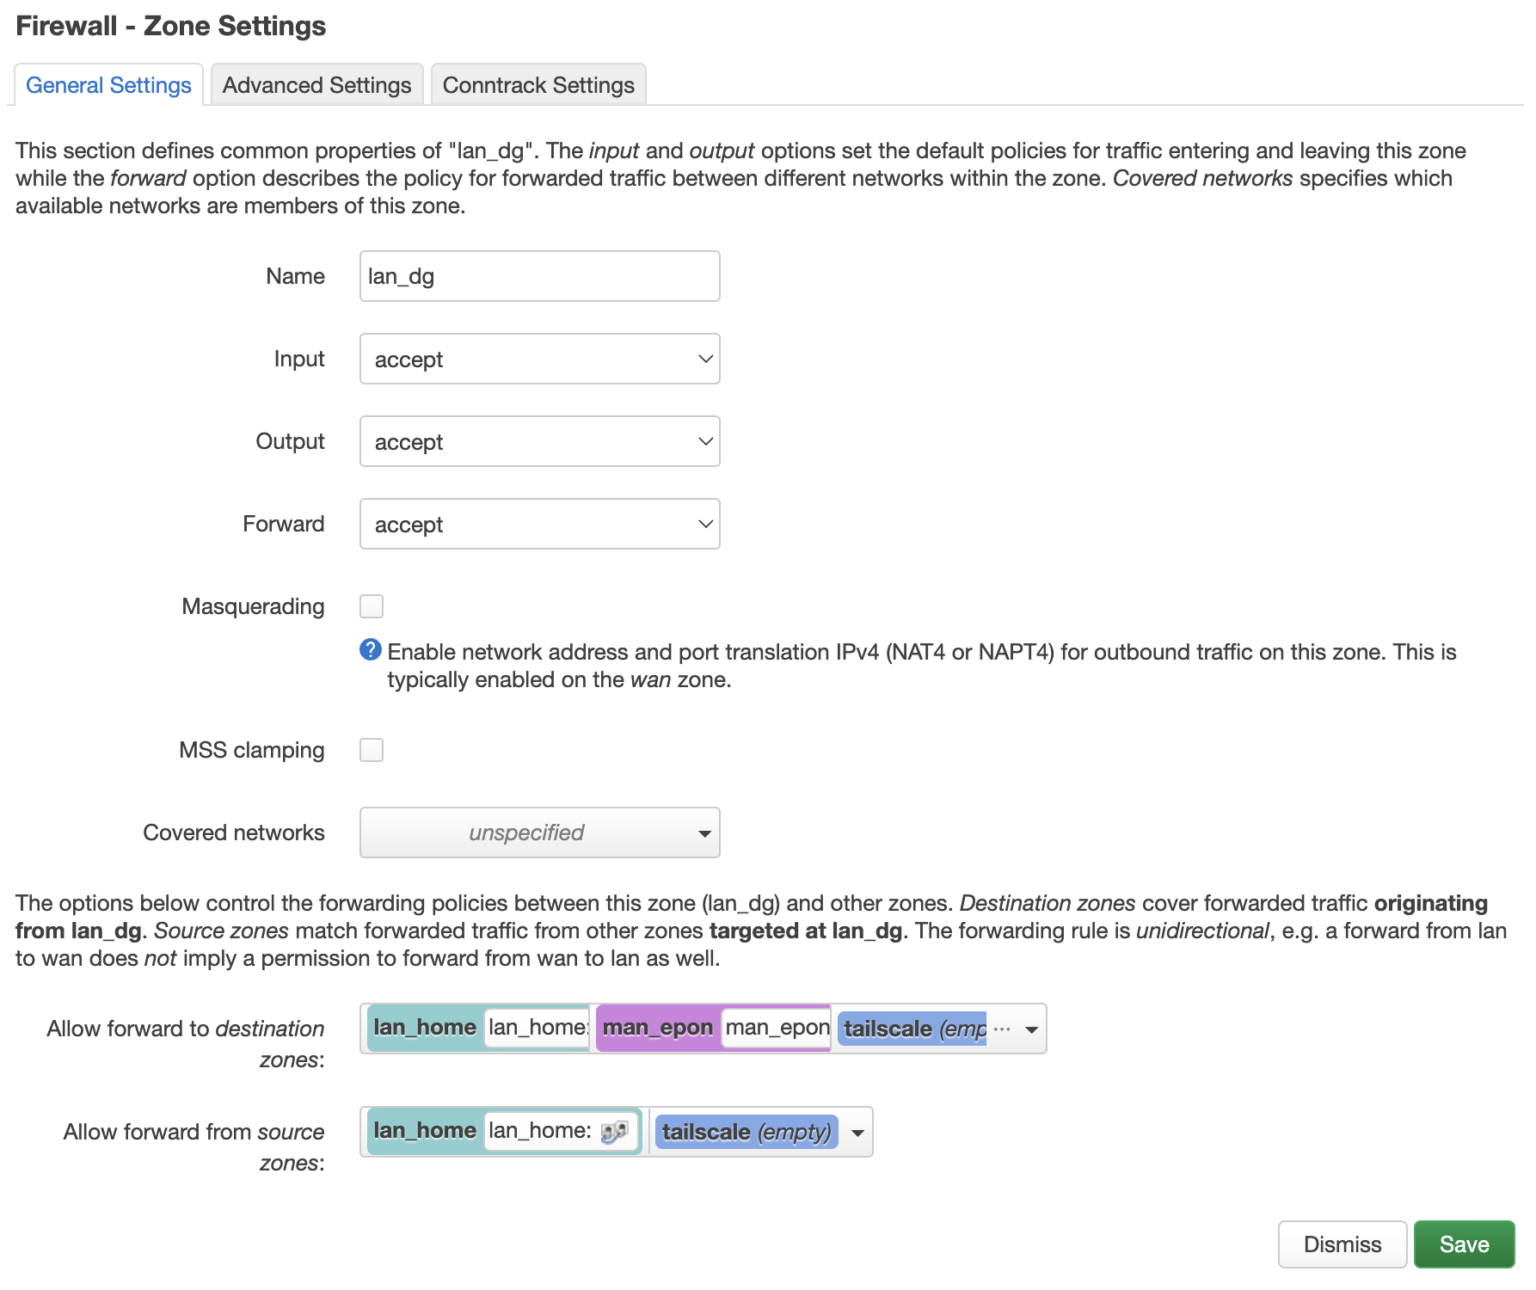Click the bridge interface icon in source zones

pos(614,1132)
